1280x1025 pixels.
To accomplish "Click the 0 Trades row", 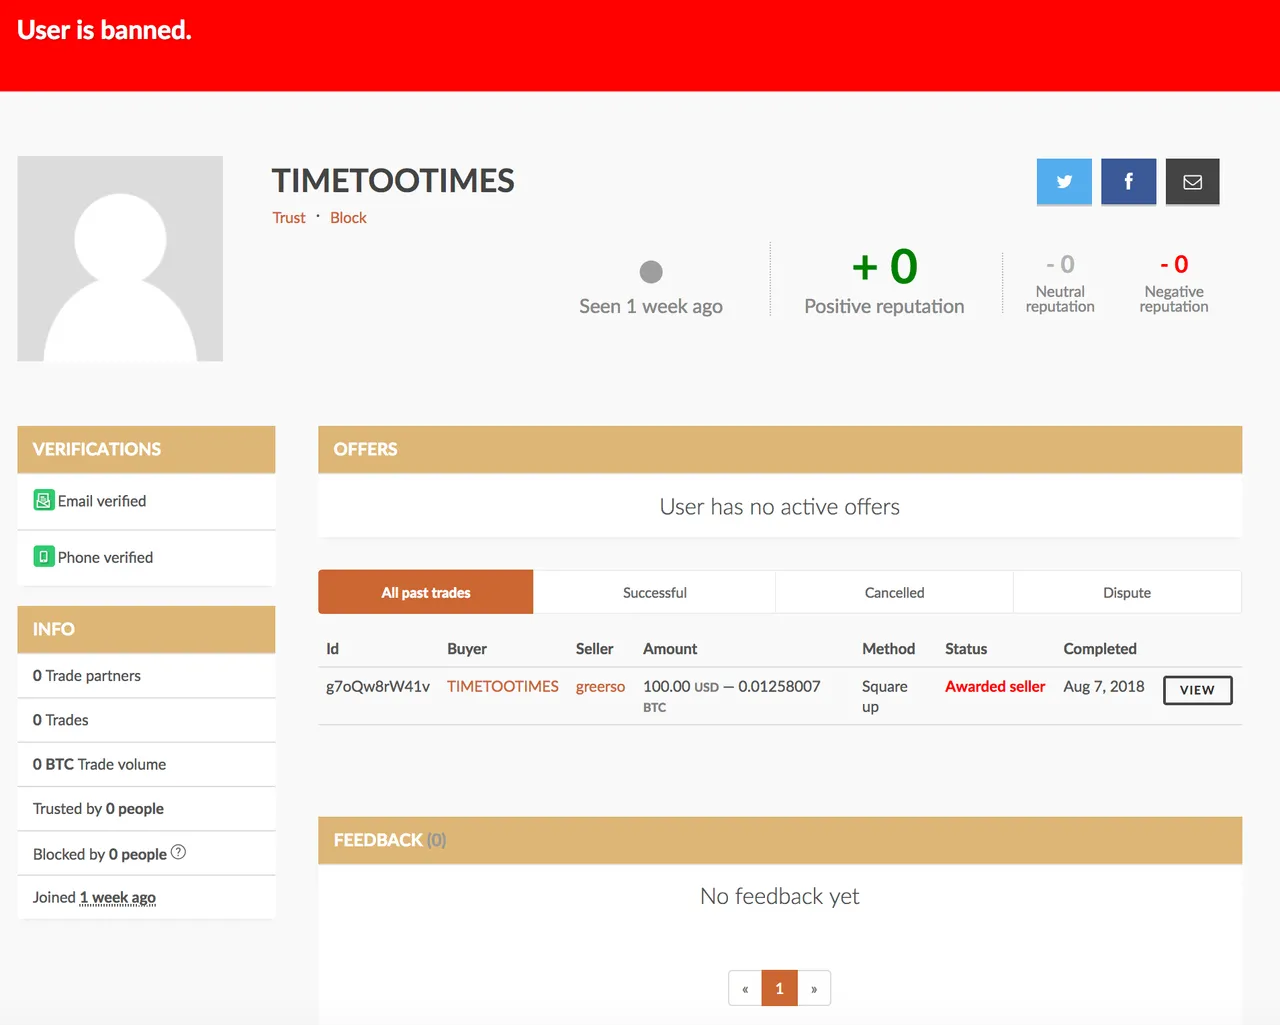I will (x=146, y=720).
